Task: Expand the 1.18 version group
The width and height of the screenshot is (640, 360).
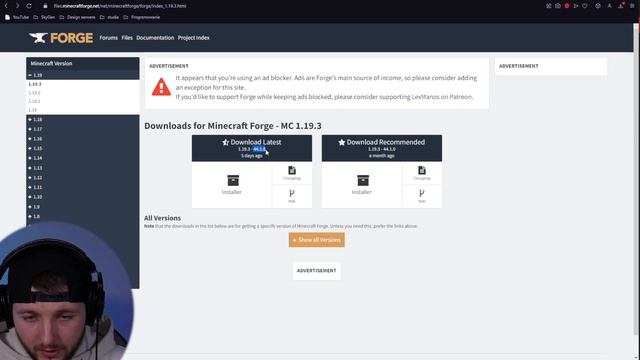Action: coord(35,120)
